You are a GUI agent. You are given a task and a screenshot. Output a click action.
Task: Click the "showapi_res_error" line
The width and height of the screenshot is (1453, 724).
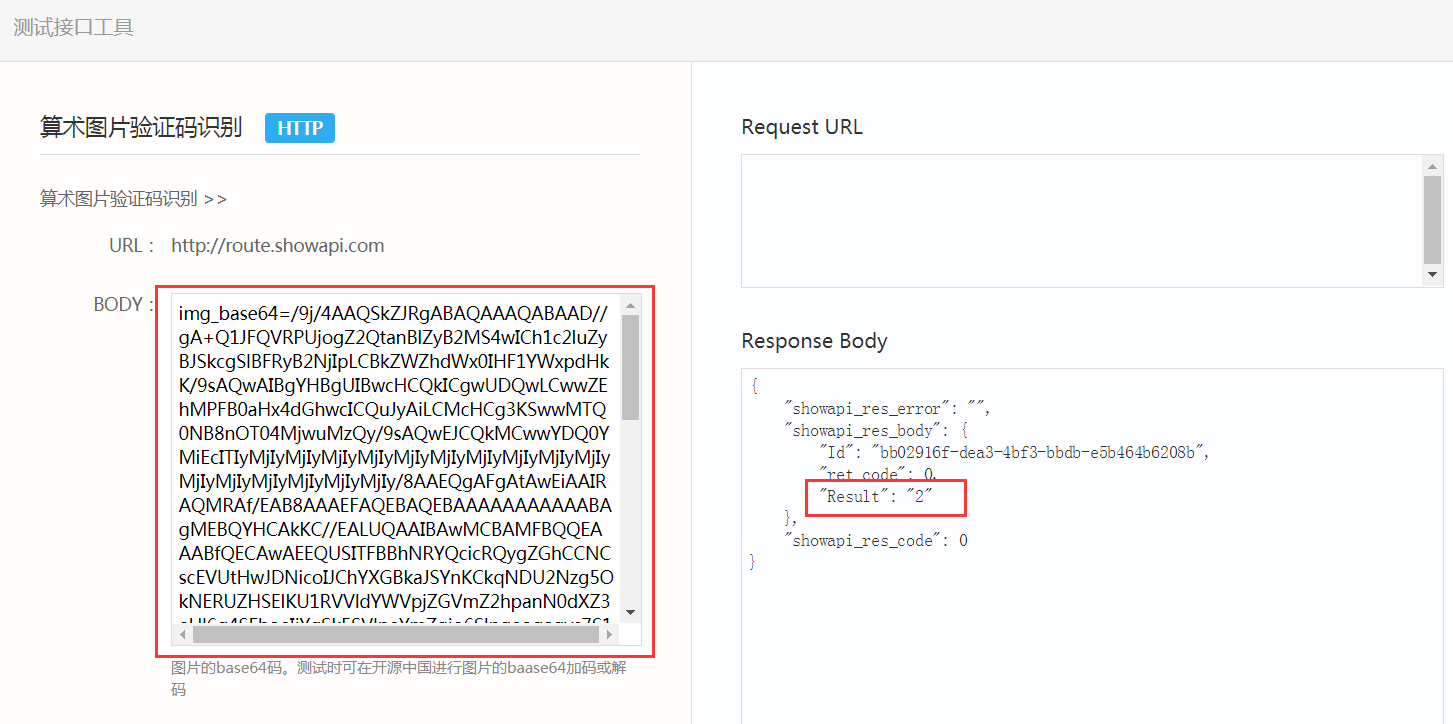point(889,409)
